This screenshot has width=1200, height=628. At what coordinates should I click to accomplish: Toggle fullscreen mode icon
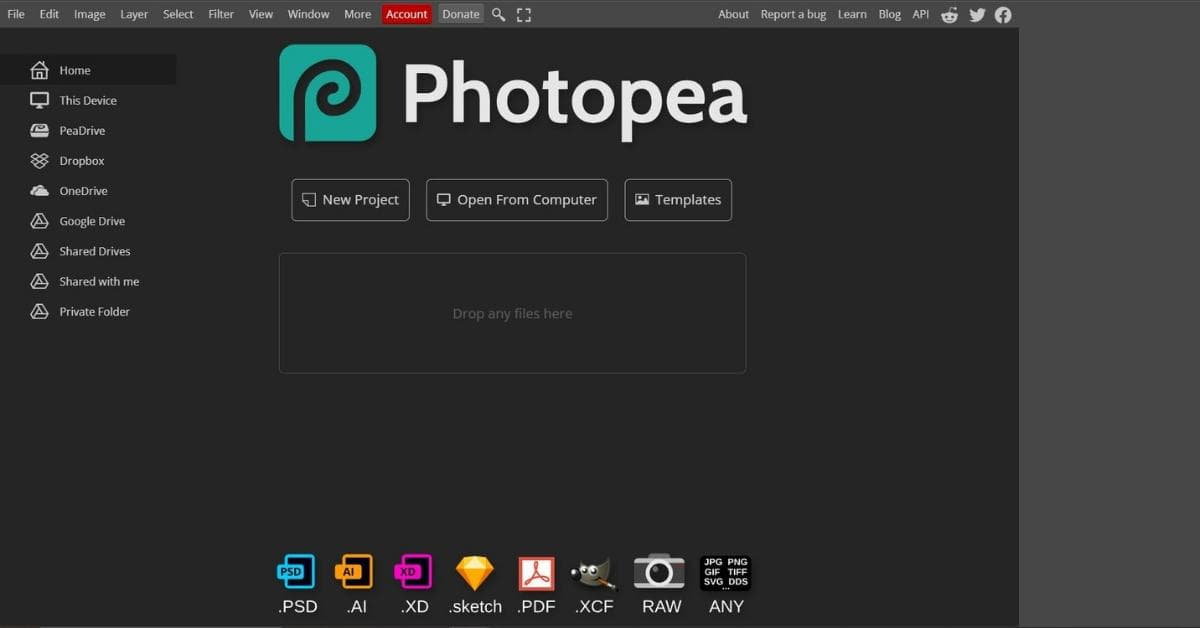[x=524, y=14]
